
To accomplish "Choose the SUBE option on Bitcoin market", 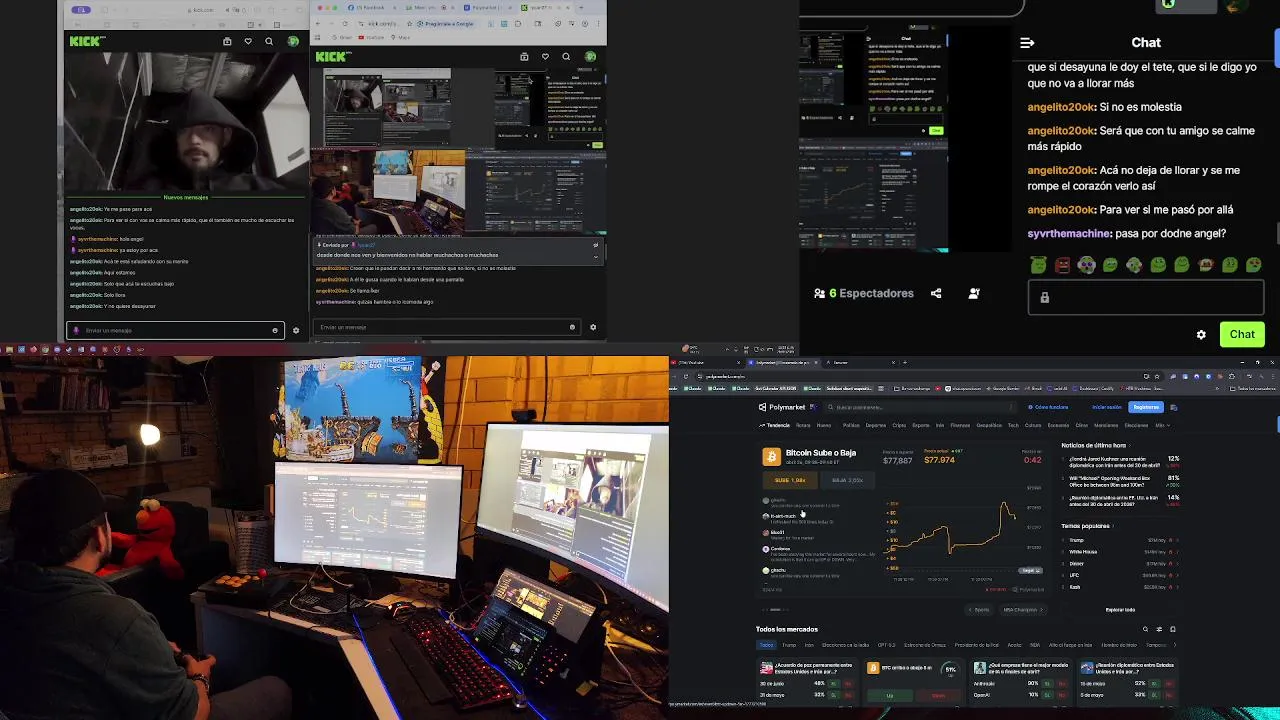I will click(790, 480).
